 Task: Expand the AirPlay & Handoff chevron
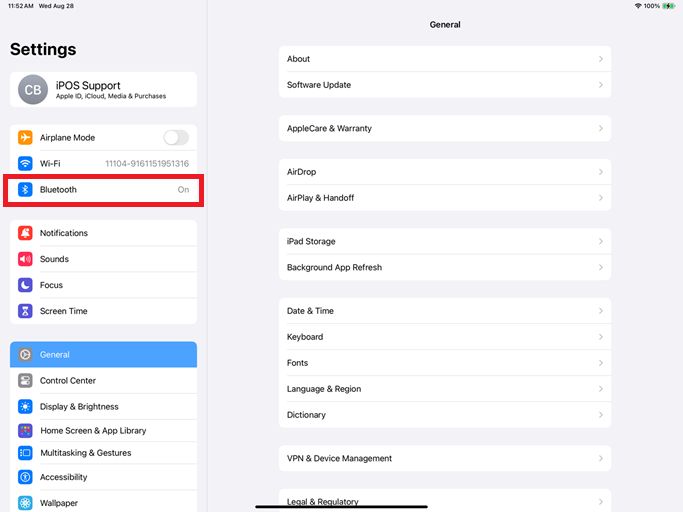pos(601,198)
